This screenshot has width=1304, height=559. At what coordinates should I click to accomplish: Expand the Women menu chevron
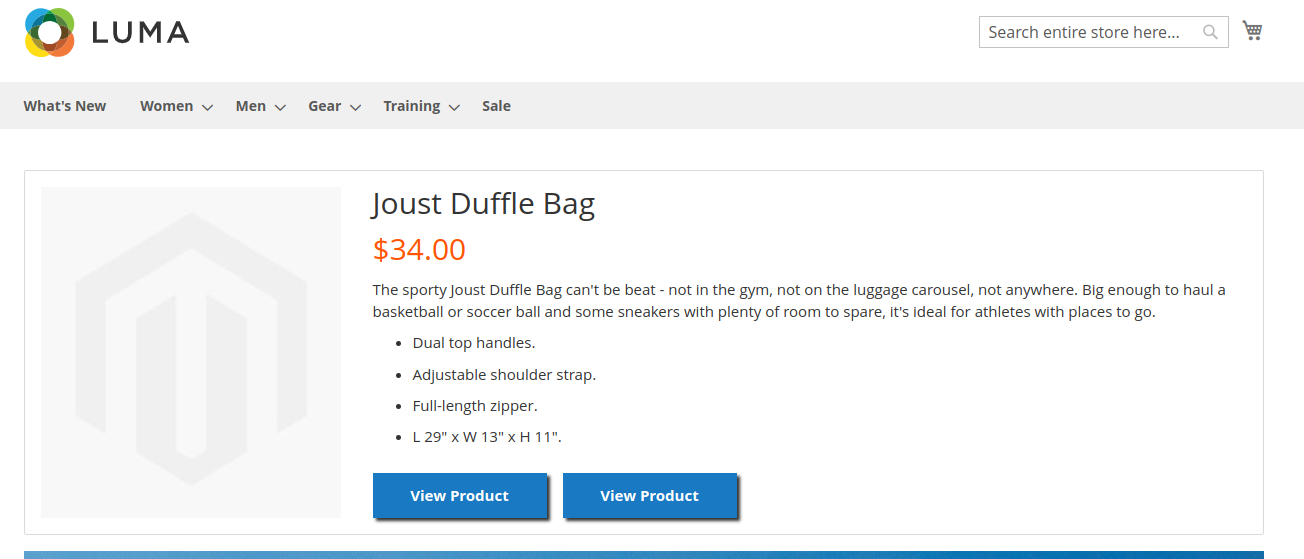[207, 107]
